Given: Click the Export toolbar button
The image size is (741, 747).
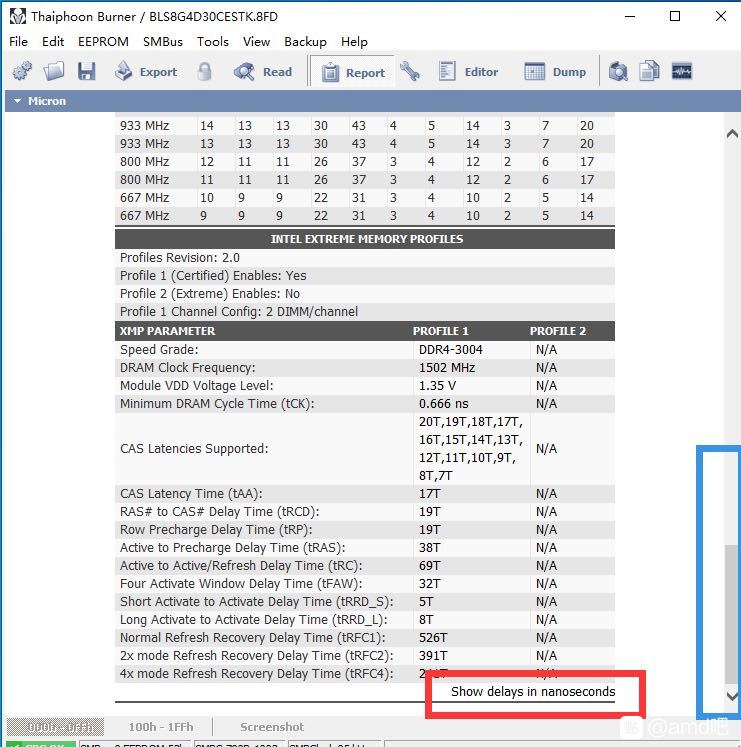Looking at the screenshot, I should pyautogui.click(x=146, y=72).
